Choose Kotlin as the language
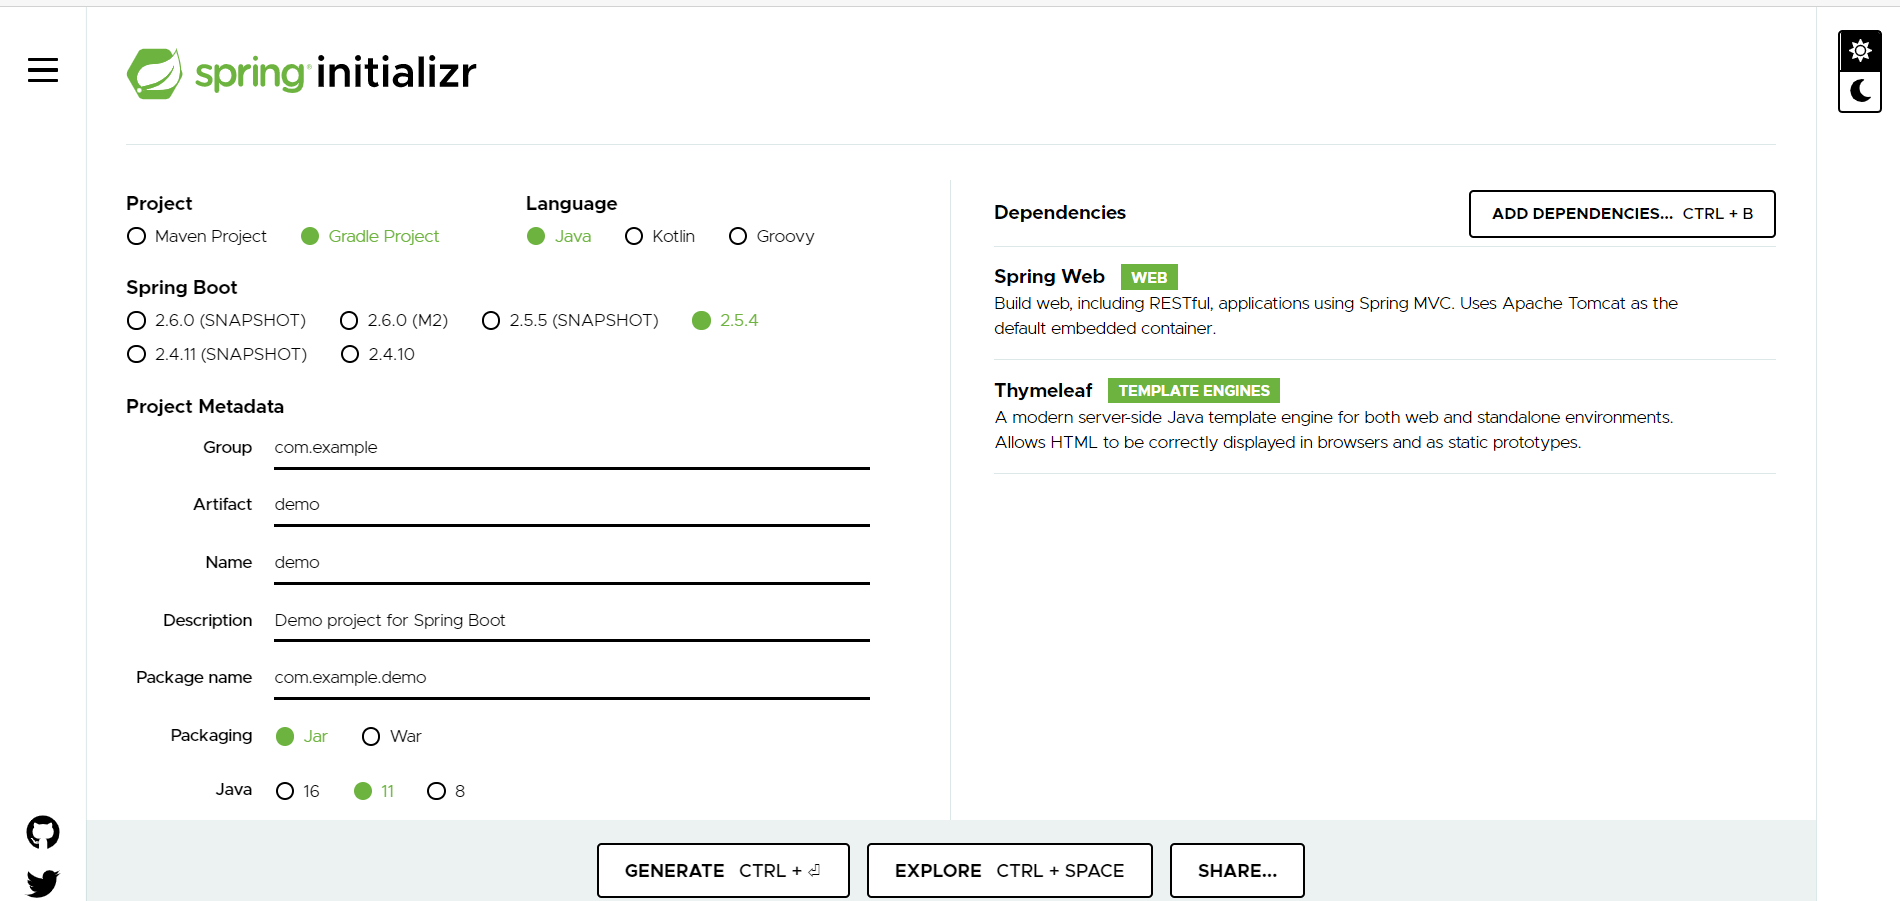 click(x=660, y=236)
